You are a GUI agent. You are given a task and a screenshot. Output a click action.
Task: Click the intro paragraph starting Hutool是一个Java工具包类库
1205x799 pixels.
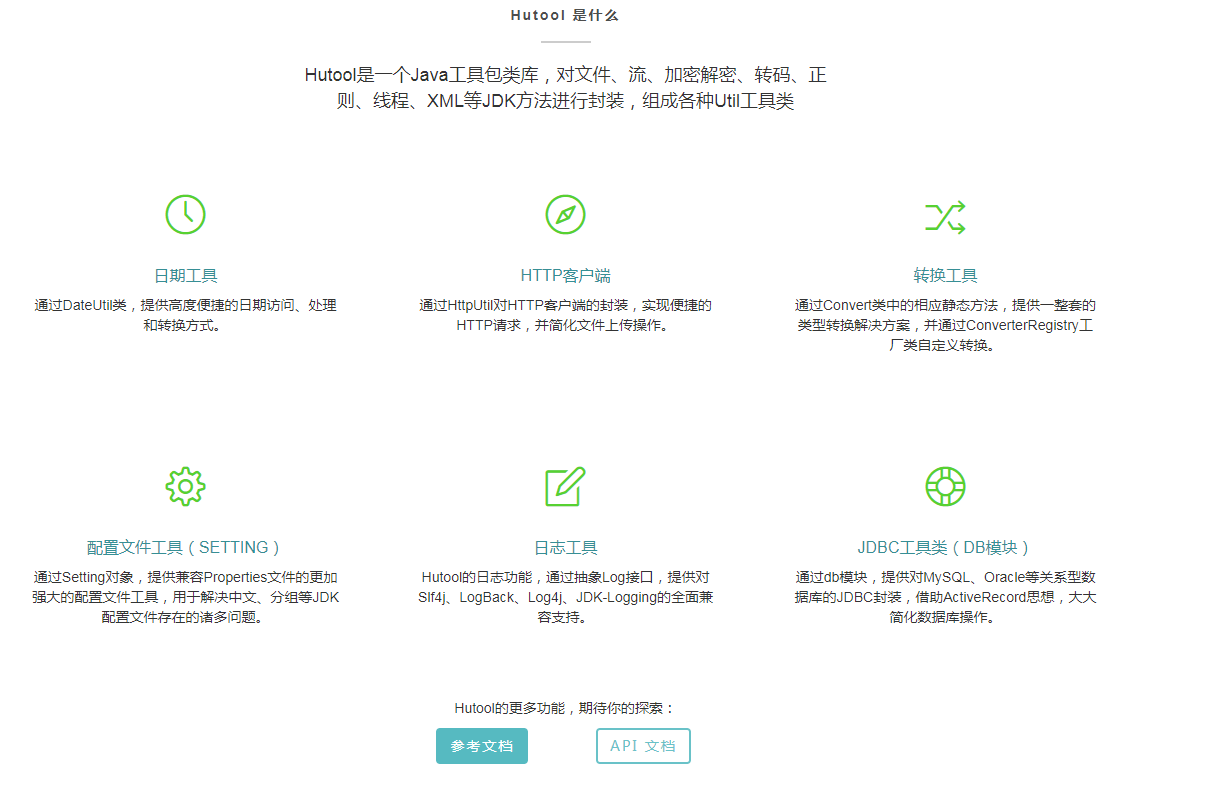[x=565, y=88]
